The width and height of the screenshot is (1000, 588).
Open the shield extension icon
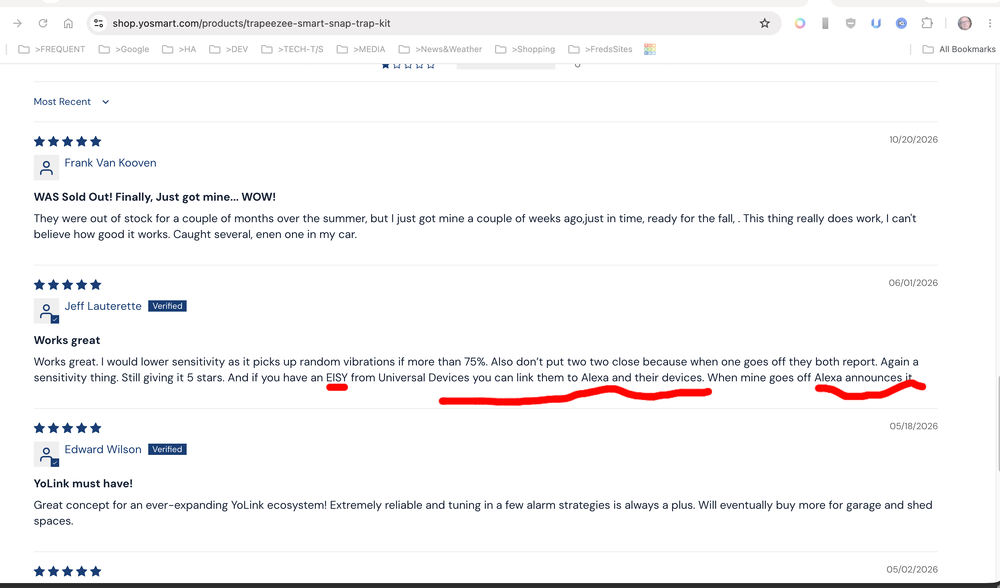pyautogui.click(x=850, y=24)
